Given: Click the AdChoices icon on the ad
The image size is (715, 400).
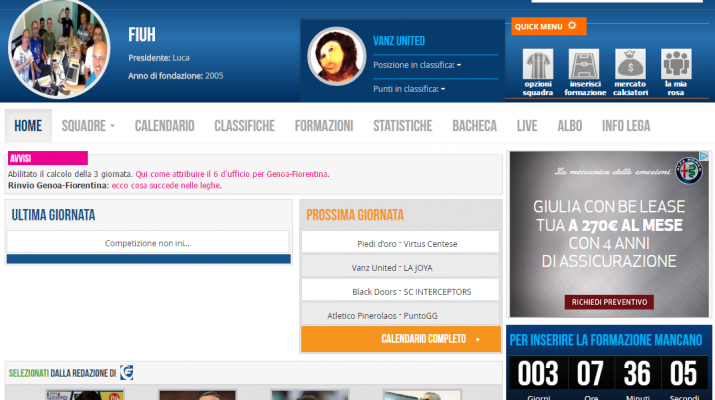Looking at the screenshot, I should coord(703,157).
